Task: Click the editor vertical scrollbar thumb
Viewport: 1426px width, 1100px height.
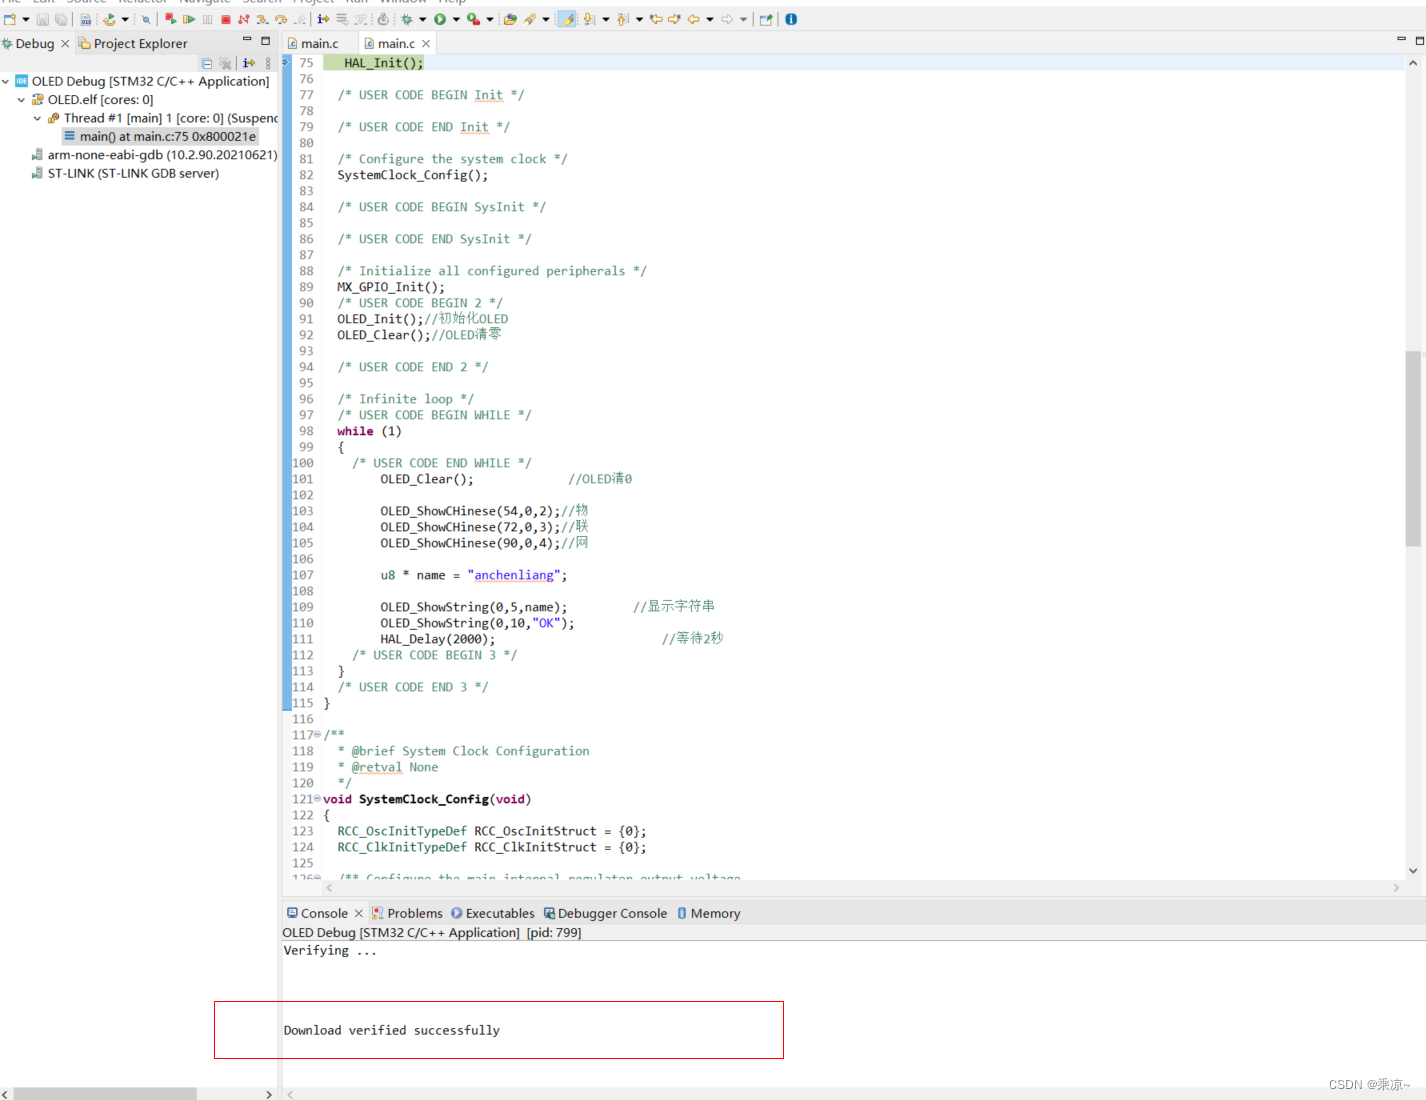Action: click(1413, 449)
